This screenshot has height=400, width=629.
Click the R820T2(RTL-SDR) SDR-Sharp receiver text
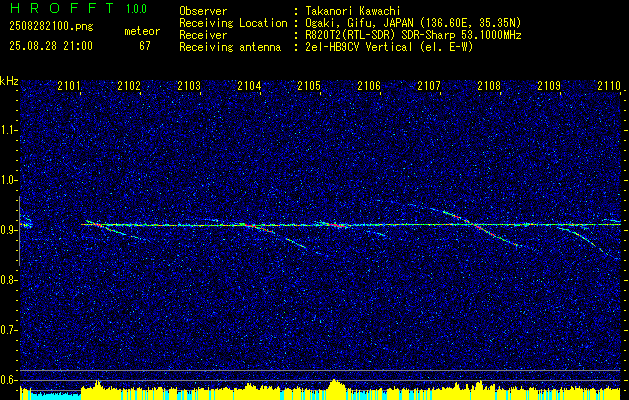pos(413,35)
